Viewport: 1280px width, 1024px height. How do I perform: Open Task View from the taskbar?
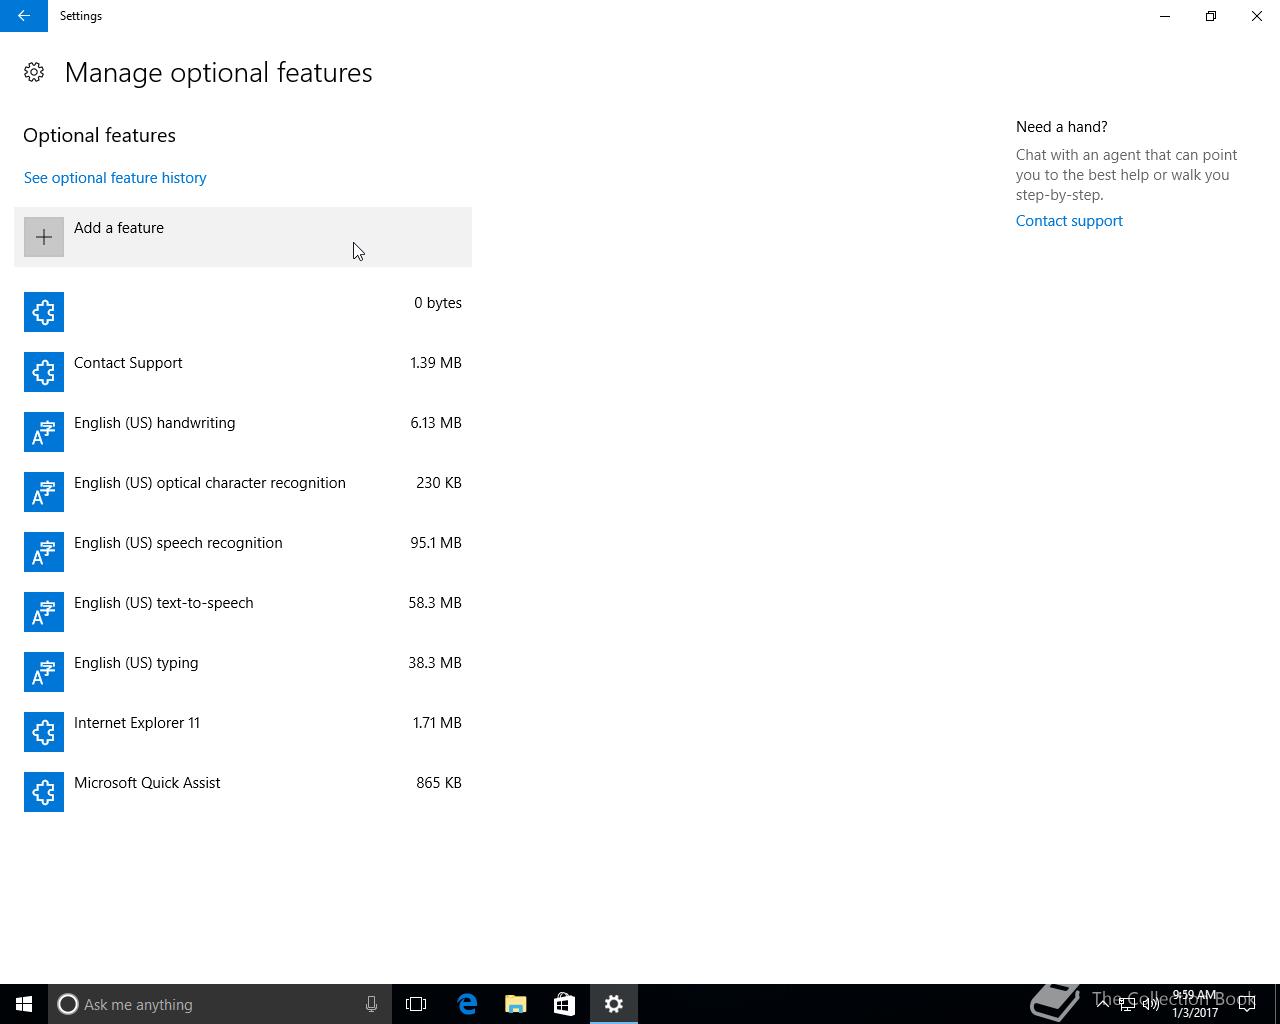click(x=416, y=1004)
